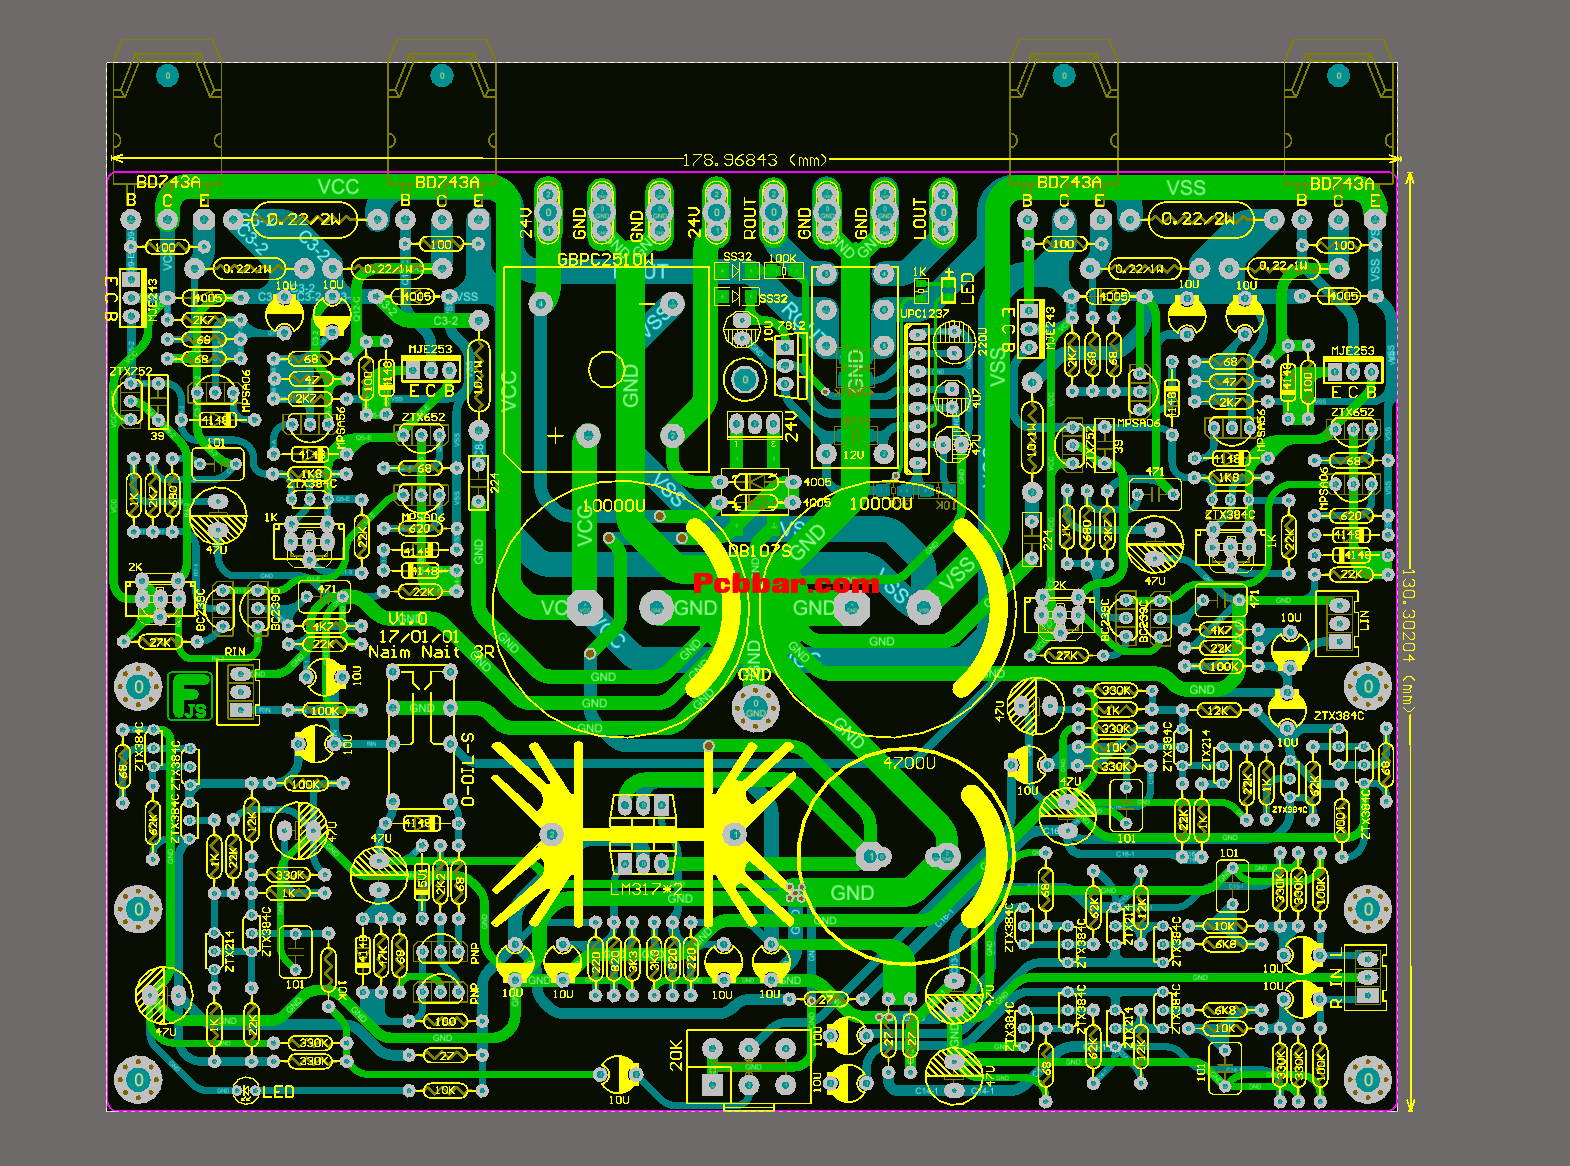The image size is (1570, 1166).
Task: Pick the DB107S designator text
Action: (759, 551)
